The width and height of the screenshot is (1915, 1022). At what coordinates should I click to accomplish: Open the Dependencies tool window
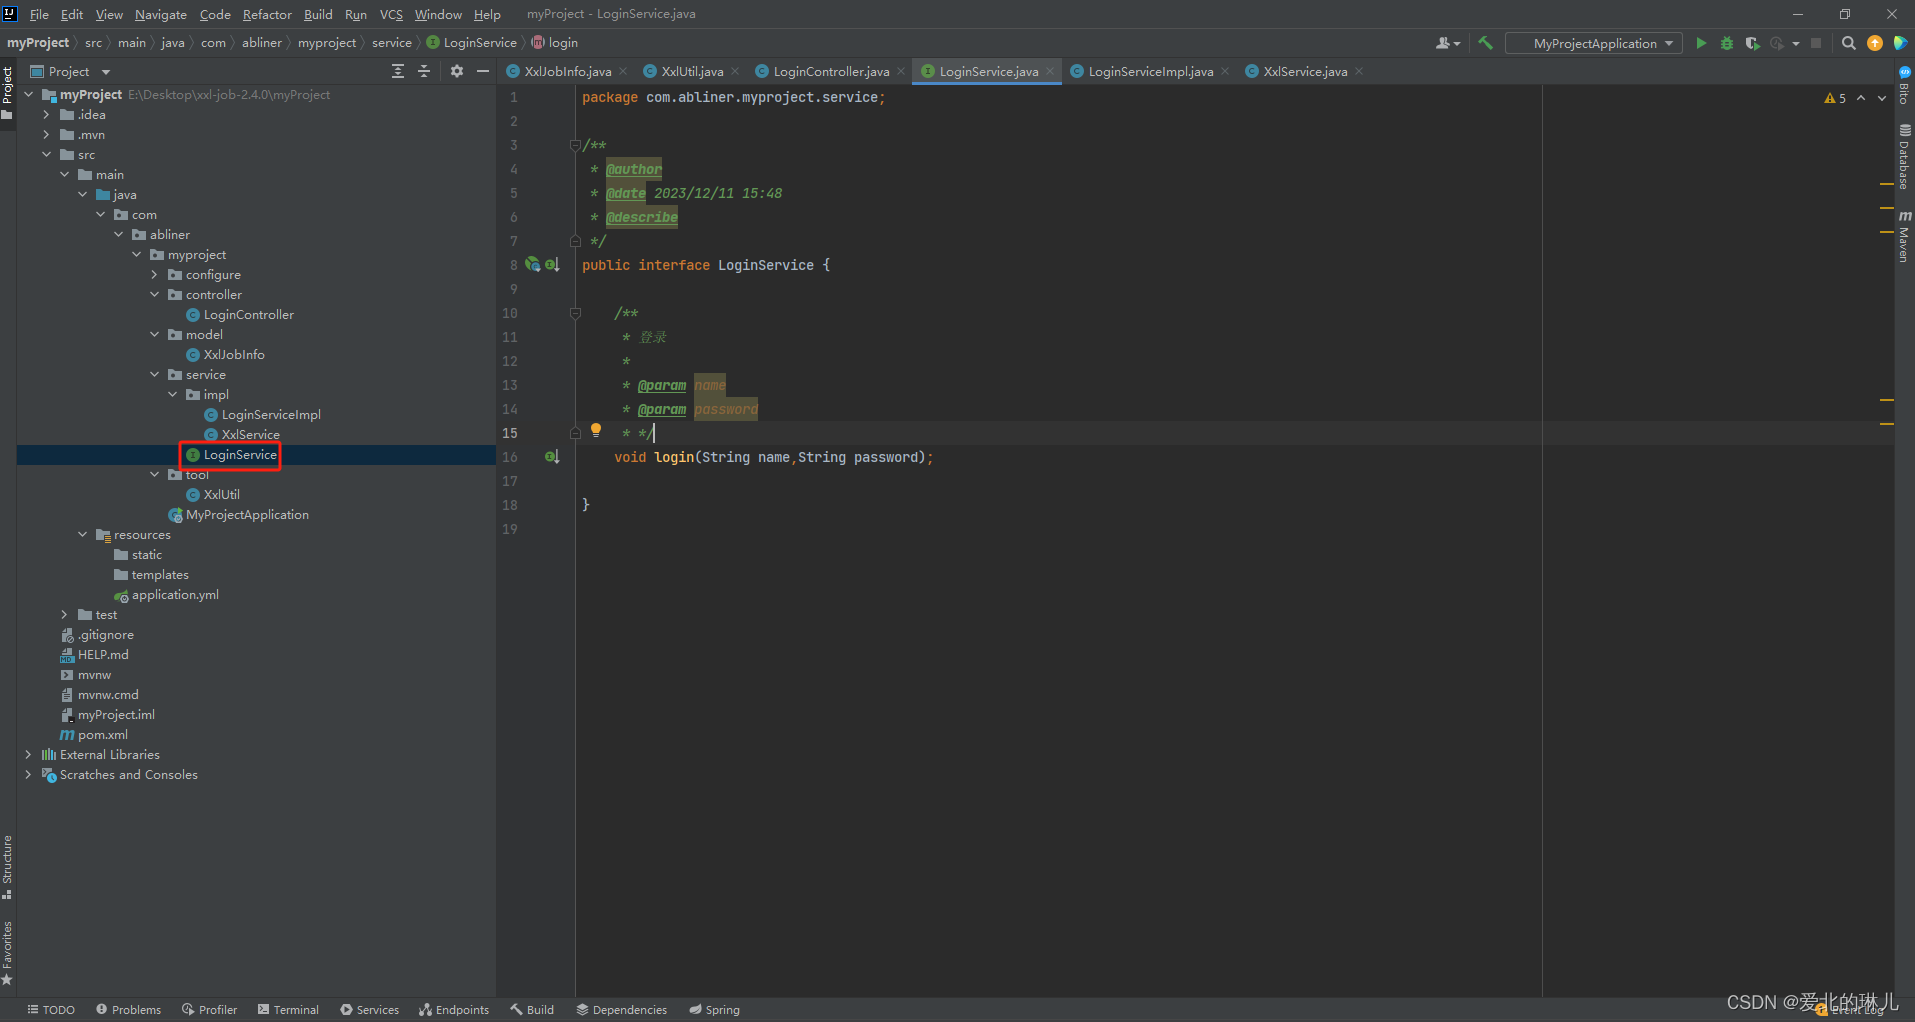pyautogui.click(x=621, y=1010)
